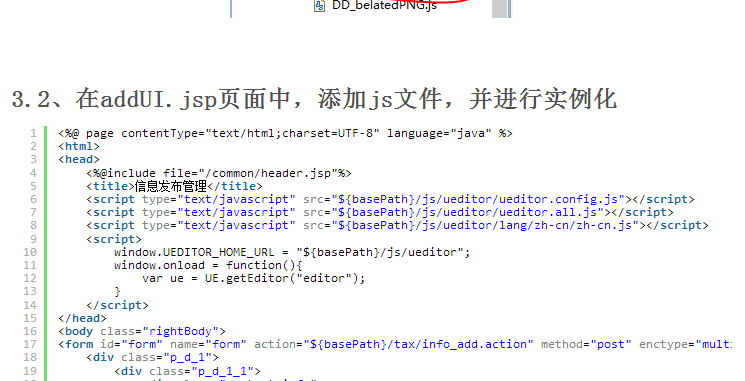Click the <html> tag on line 2
Viewport: 745px width, 381px height.
[79, 146]
